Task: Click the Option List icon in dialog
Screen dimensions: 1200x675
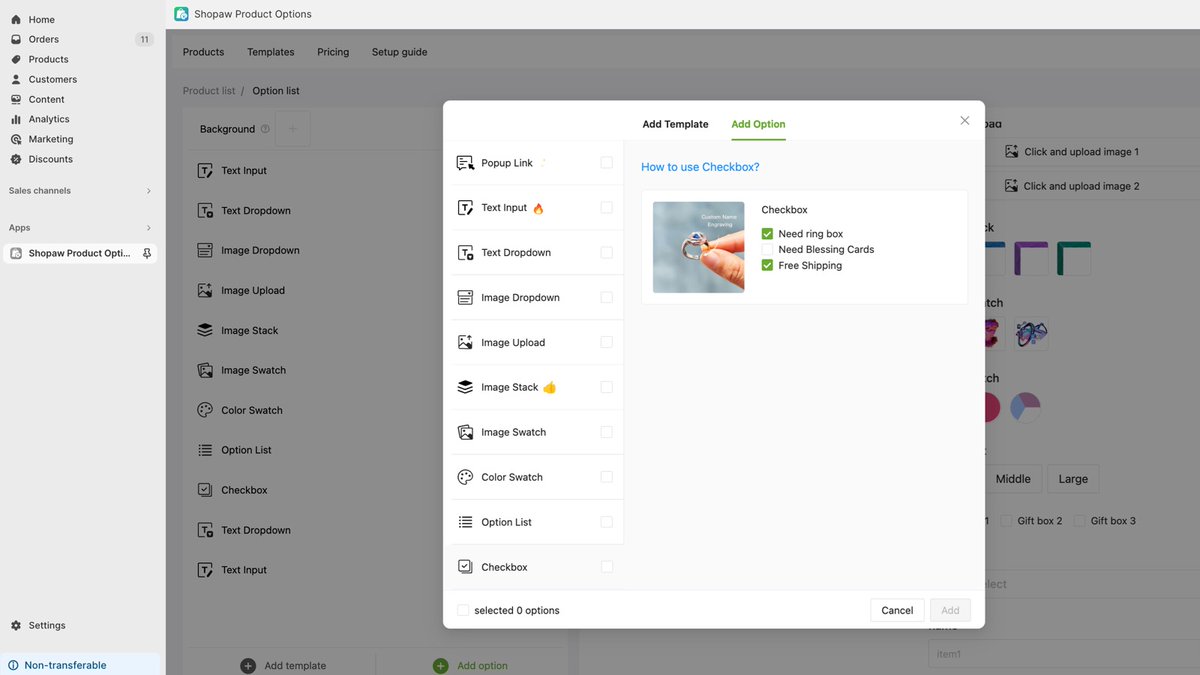Action: click(465, 522)
